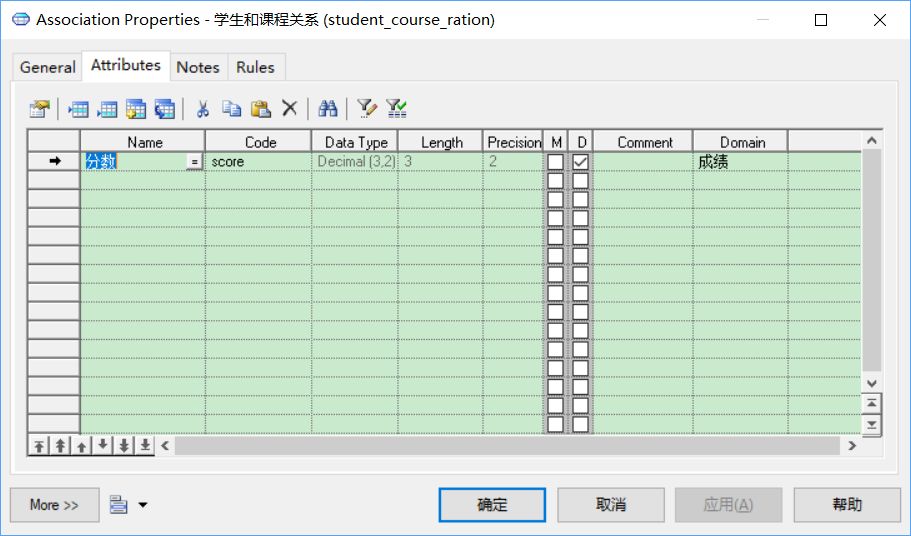Click the move row up one arrow
Screen dimensions: 911x536
click(81, 446)
